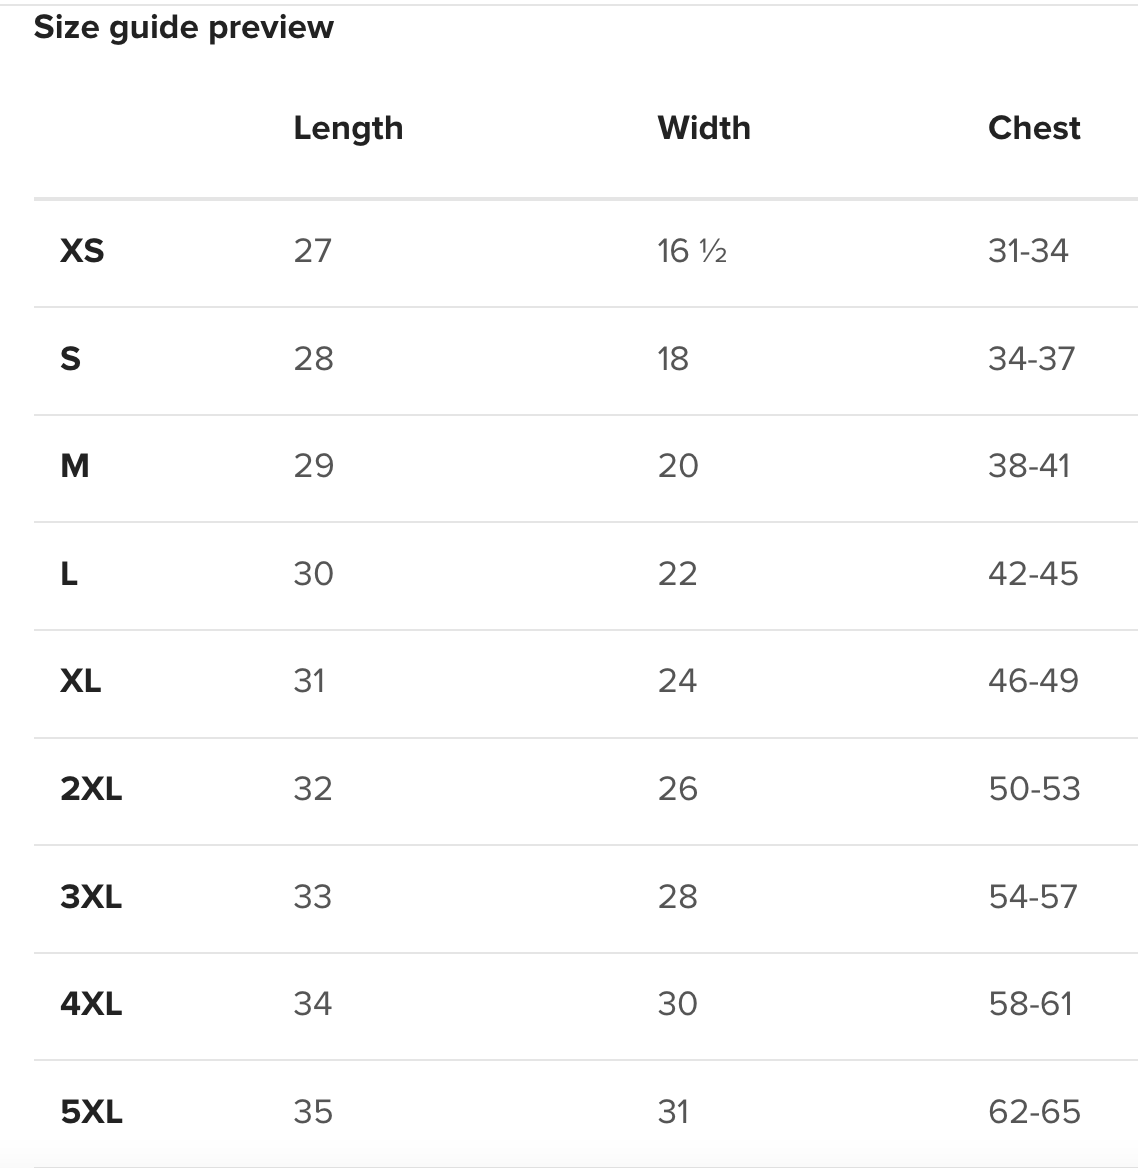Click the 16 ½ width value
Image resolution: width=1138 pixels, height=1168 pixels.
(692, 250)
